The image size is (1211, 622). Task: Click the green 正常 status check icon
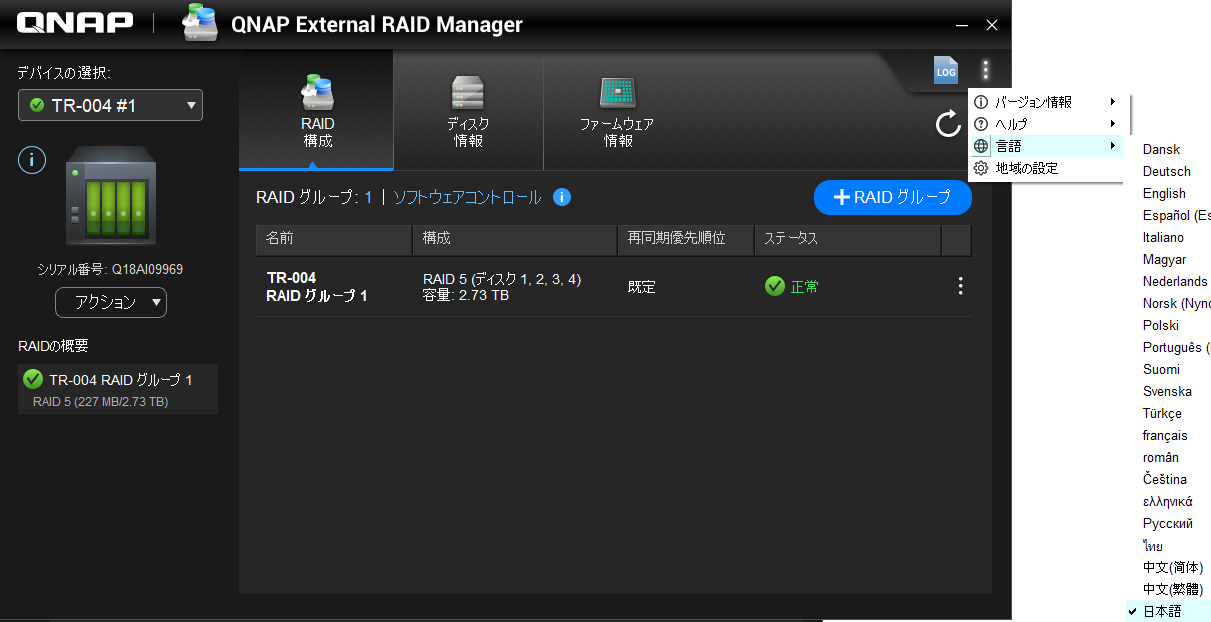[774, 287]
